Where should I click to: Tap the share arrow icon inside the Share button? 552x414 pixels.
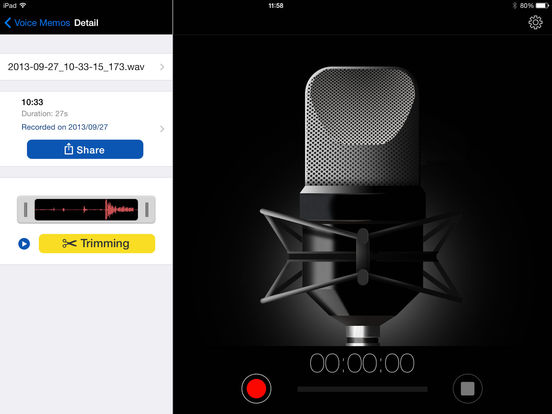click(68, 149)
